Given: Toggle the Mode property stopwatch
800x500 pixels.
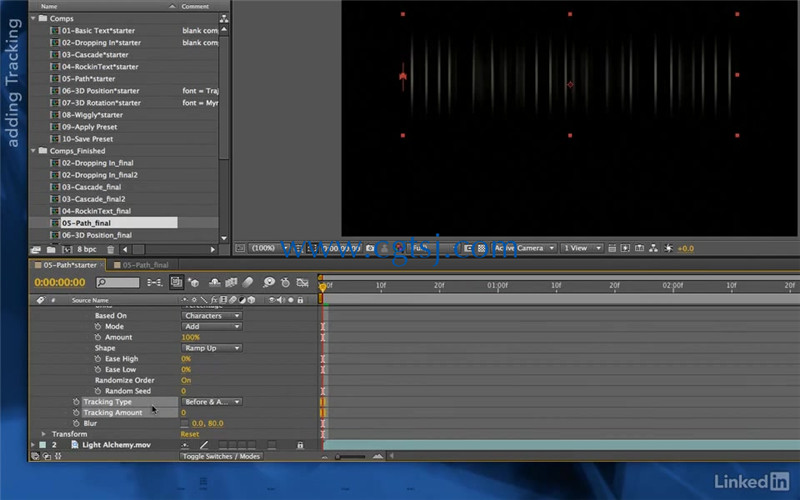Looking at the screenshot, I should [97, 327].
